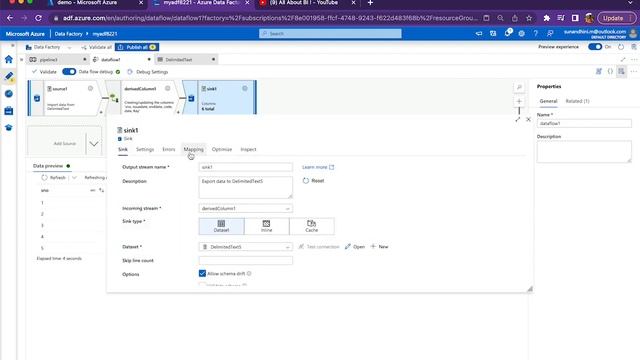The height and width of the screenshot is (360, 640).
Task: Toggle Preview experience switch
Action: tap(595, 47)
